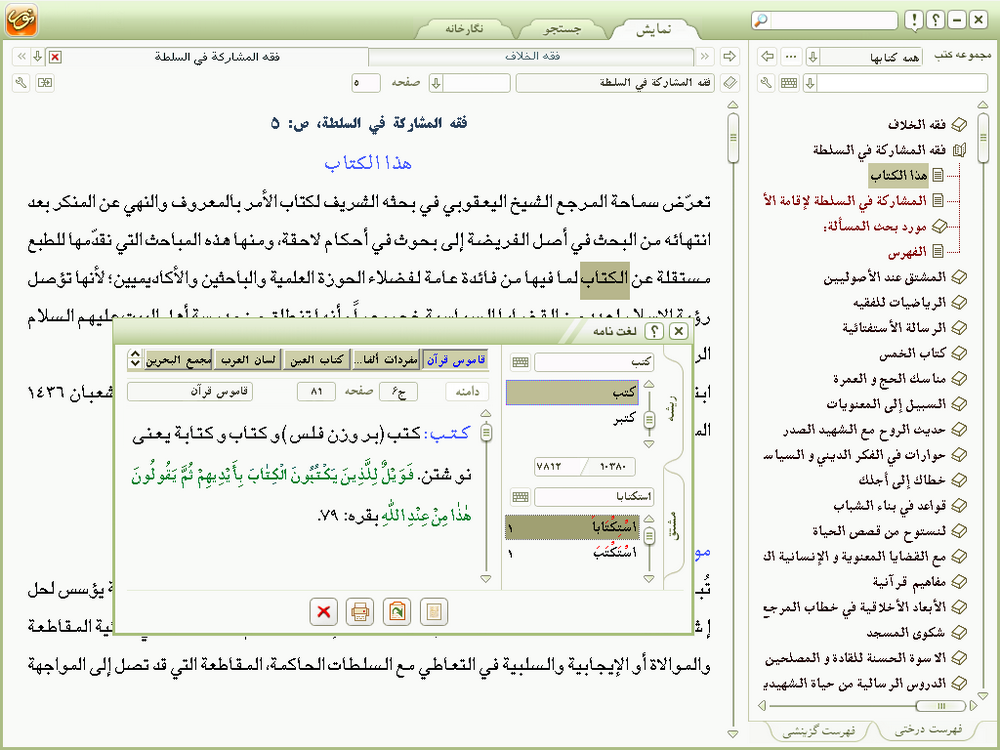Click the icon next to the text pane wrench
This screenshot has width=1000, height=750.
point(45,82)
